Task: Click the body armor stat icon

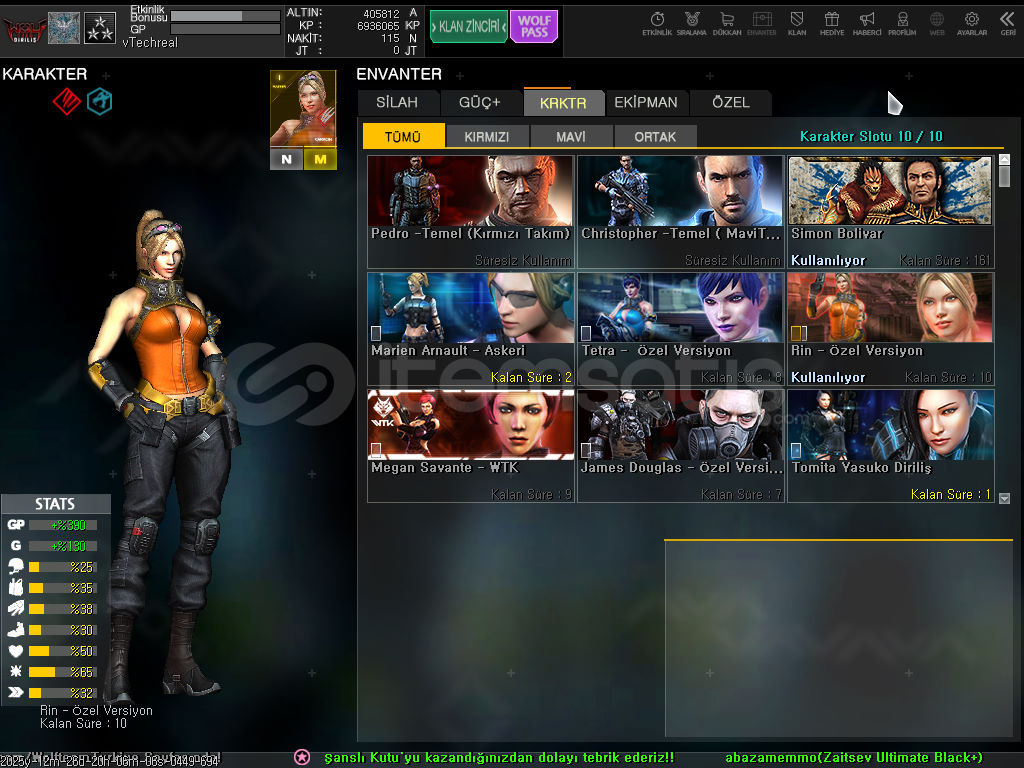Action: pyautogui.click(x=16, y=587)
